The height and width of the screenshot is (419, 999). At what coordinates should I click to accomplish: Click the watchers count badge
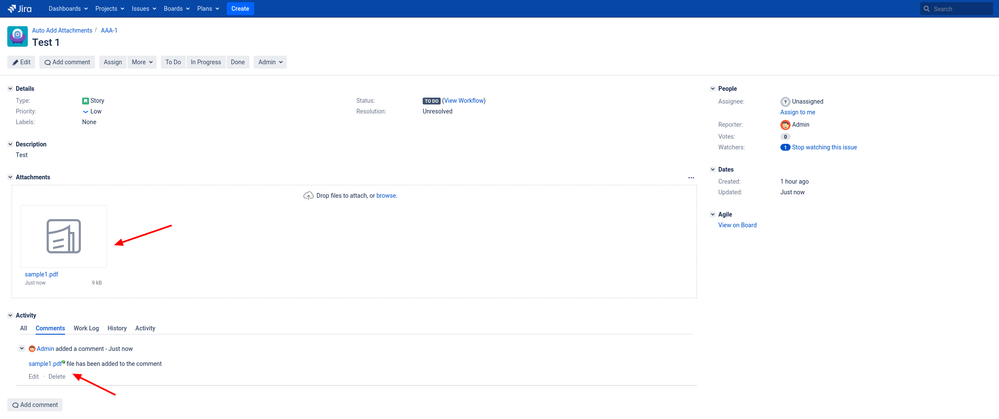point(785,147)
